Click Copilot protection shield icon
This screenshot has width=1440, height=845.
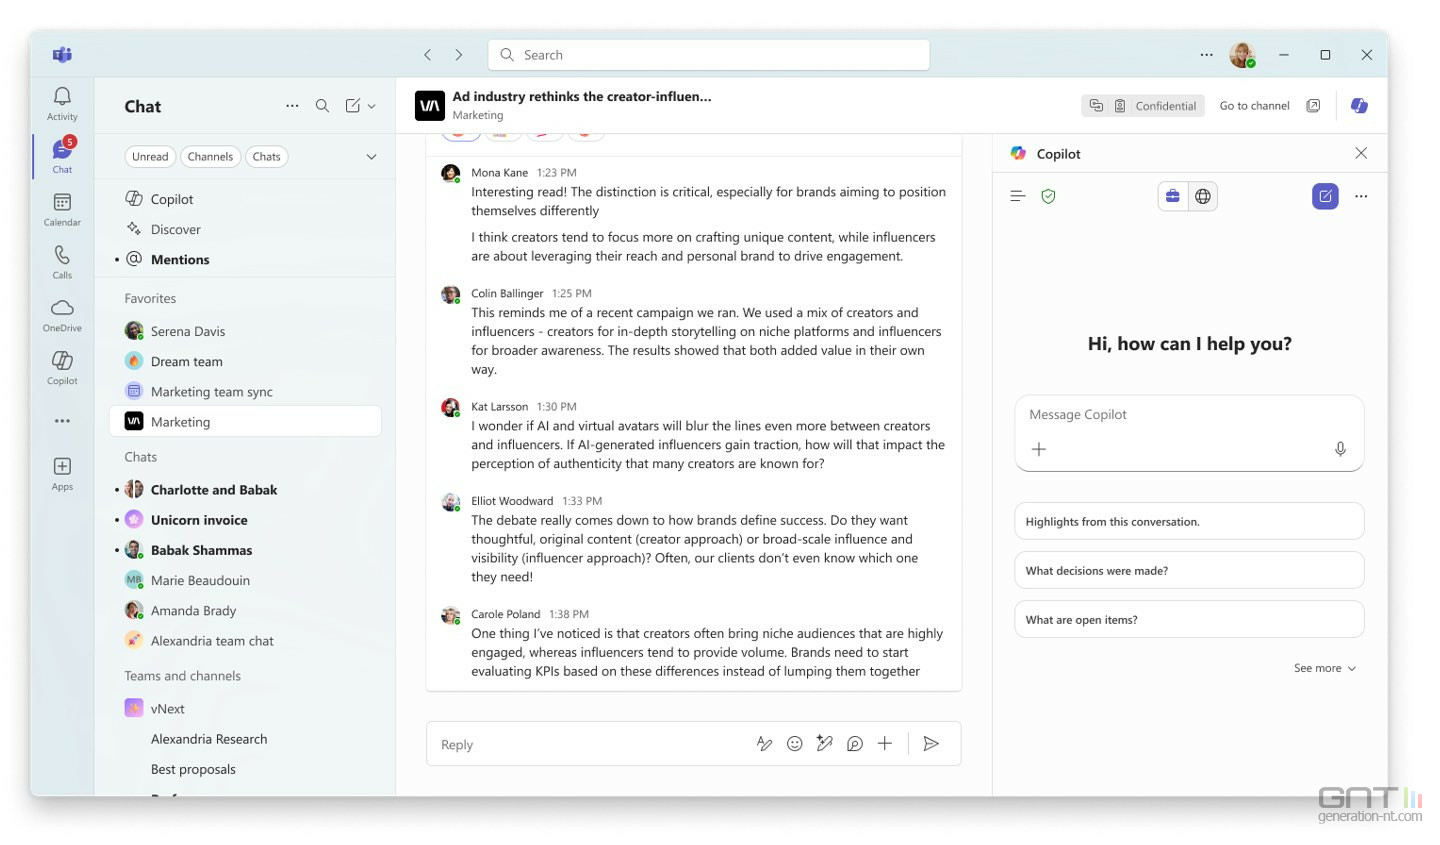[x=1048, y=196]
